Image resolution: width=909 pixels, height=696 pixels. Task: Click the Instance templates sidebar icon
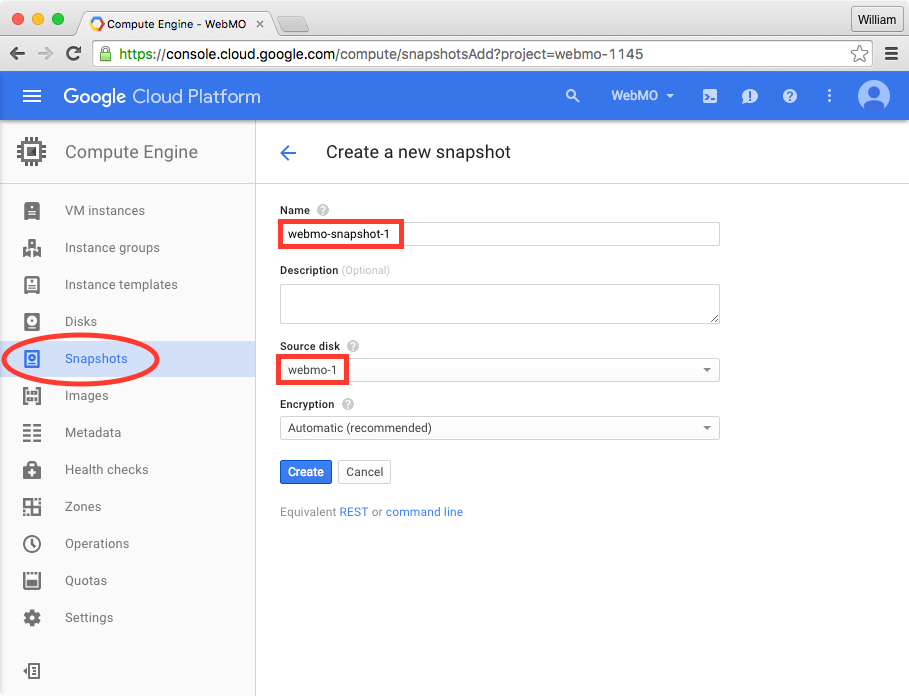[32, 285]
